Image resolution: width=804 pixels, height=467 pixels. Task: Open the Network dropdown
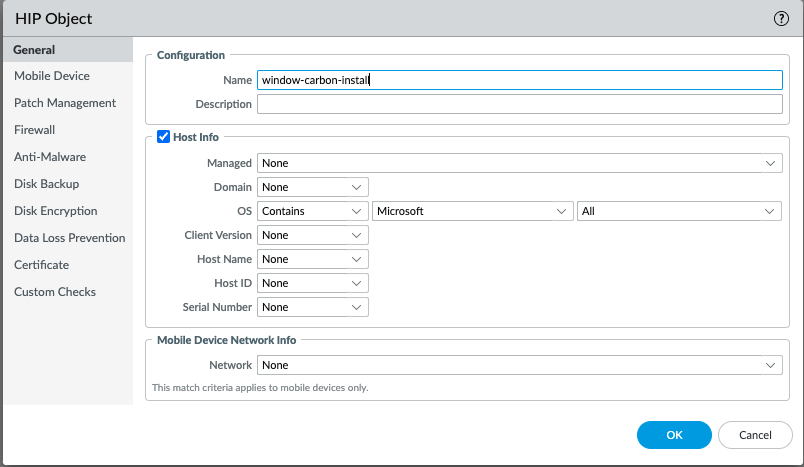[x=519, y=366]
